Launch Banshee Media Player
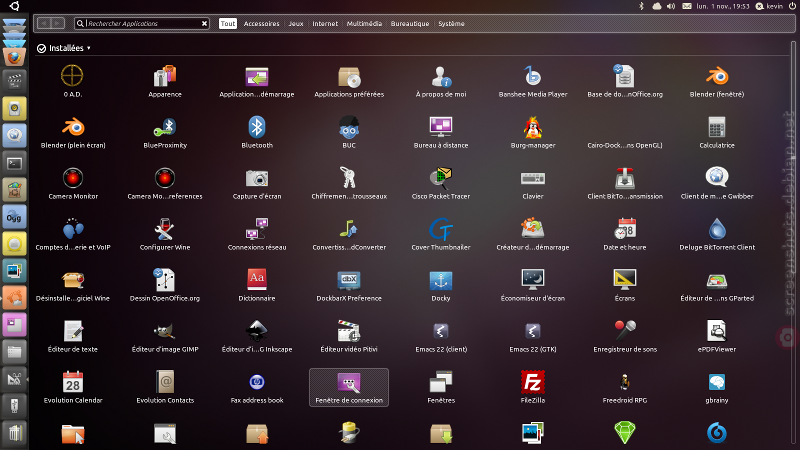Screen dimensions: 800x450 [x=533, y=77]
